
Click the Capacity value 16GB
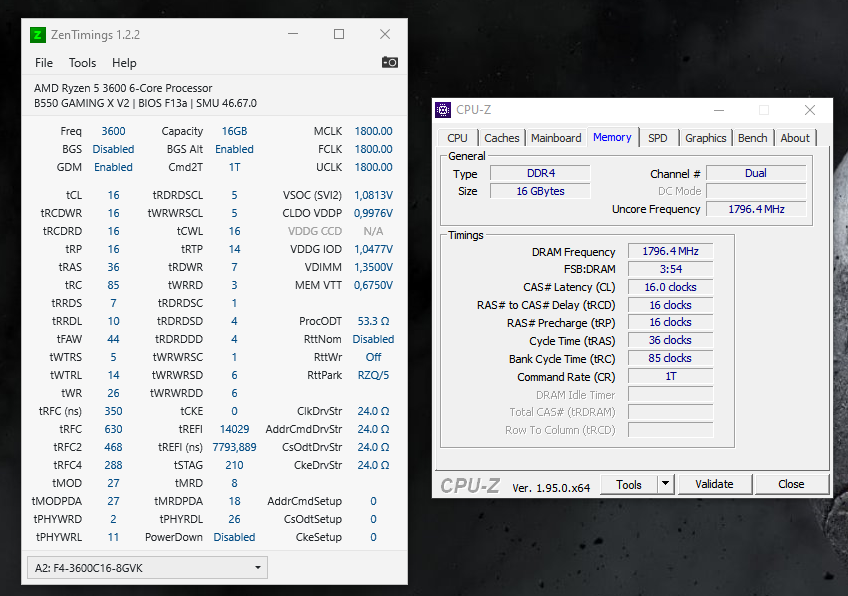click(234, 131)
